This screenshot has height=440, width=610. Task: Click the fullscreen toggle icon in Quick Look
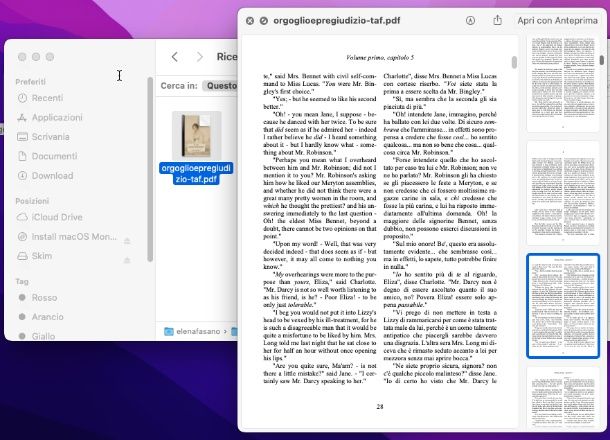pyautogui.click(x=264, y=21)
